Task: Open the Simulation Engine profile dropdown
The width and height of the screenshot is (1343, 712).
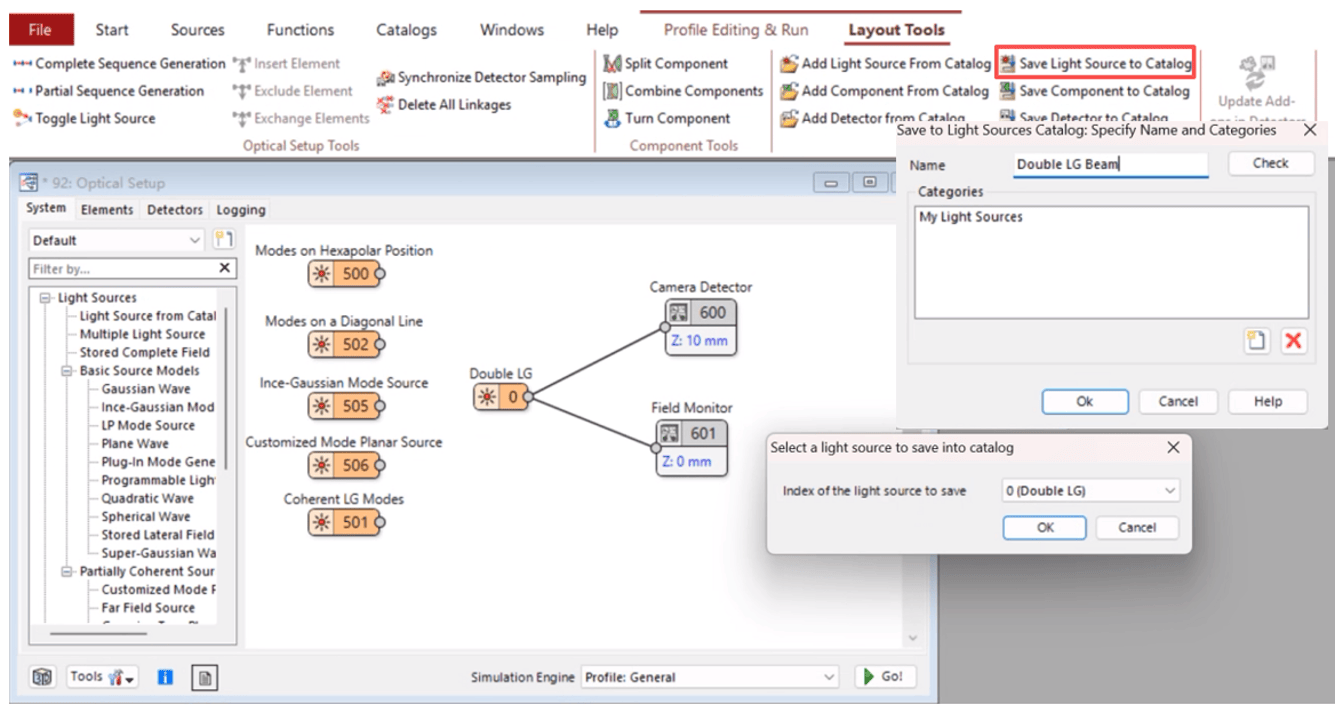Action: click(828, 676)
